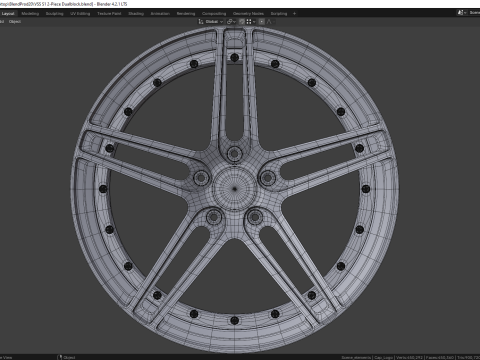The width and height of the screenshot is (480, 360).
Task: Select the Shading workspace tab
Action: (136, 14)
